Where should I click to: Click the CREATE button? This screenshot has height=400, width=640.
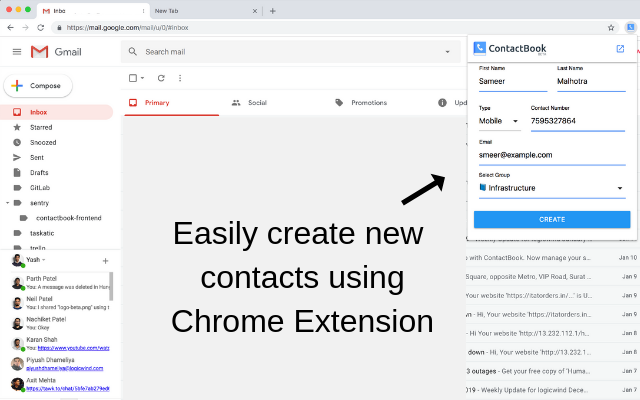[552, 220]
